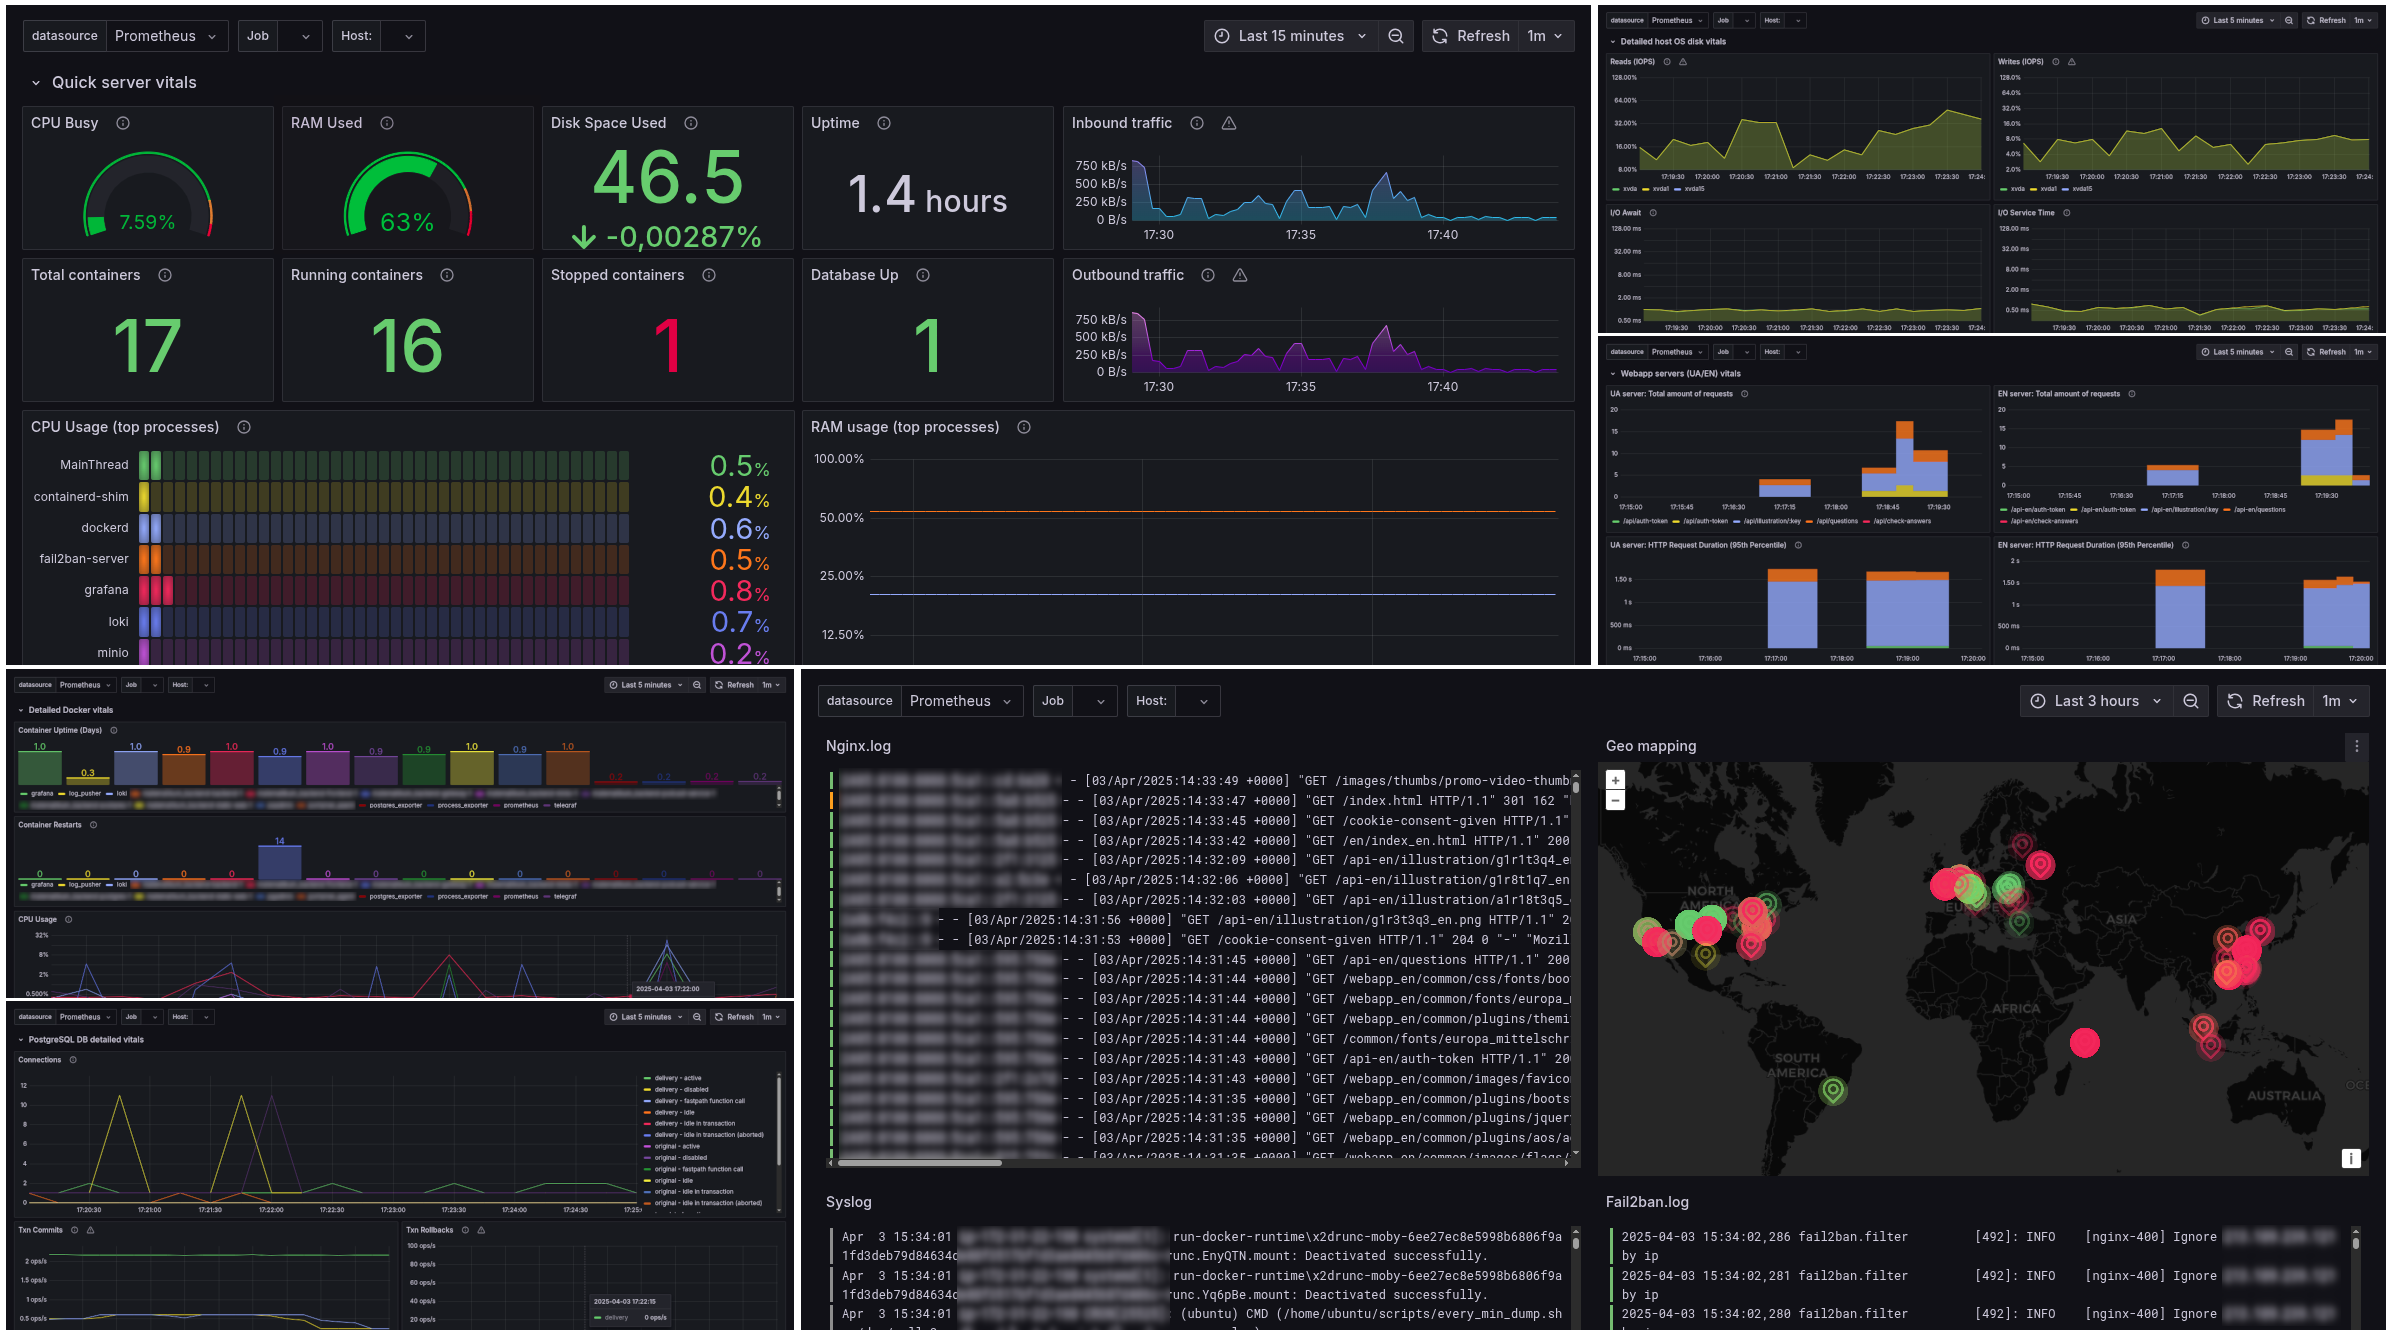The width and height of the screenshot is (2393, 1337).
Task: Open the Last 3 hours time picker
Action: [x=2097, y=701]
